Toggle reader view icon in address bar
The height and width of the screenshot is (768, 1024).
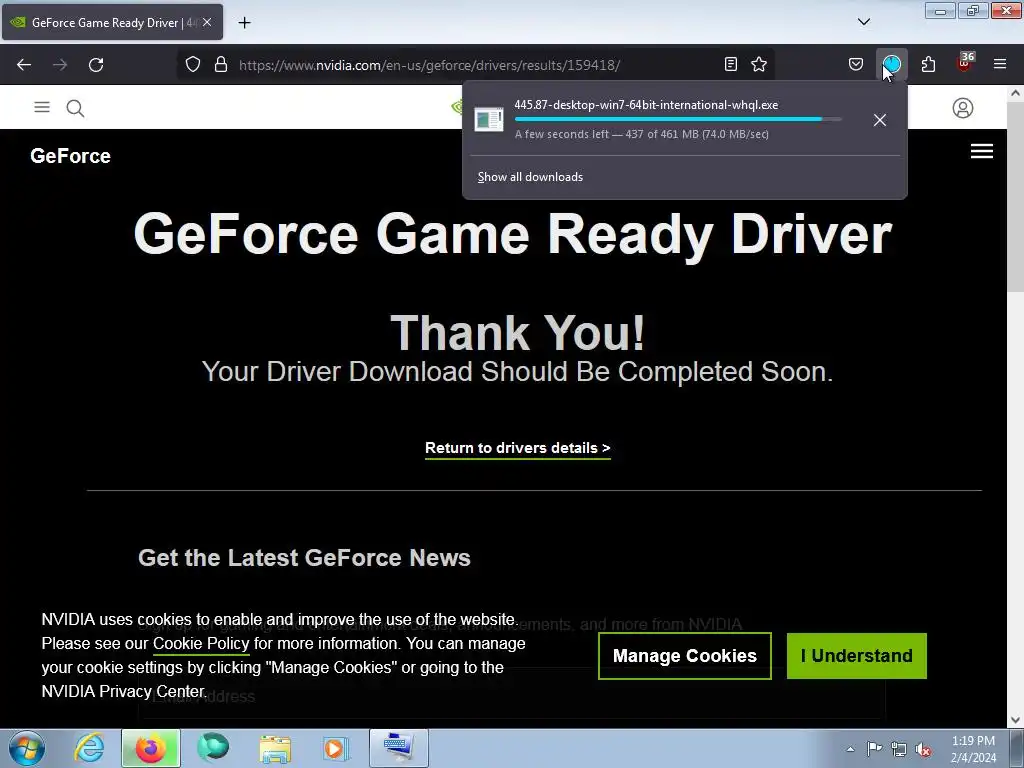(x=731, y=64)
